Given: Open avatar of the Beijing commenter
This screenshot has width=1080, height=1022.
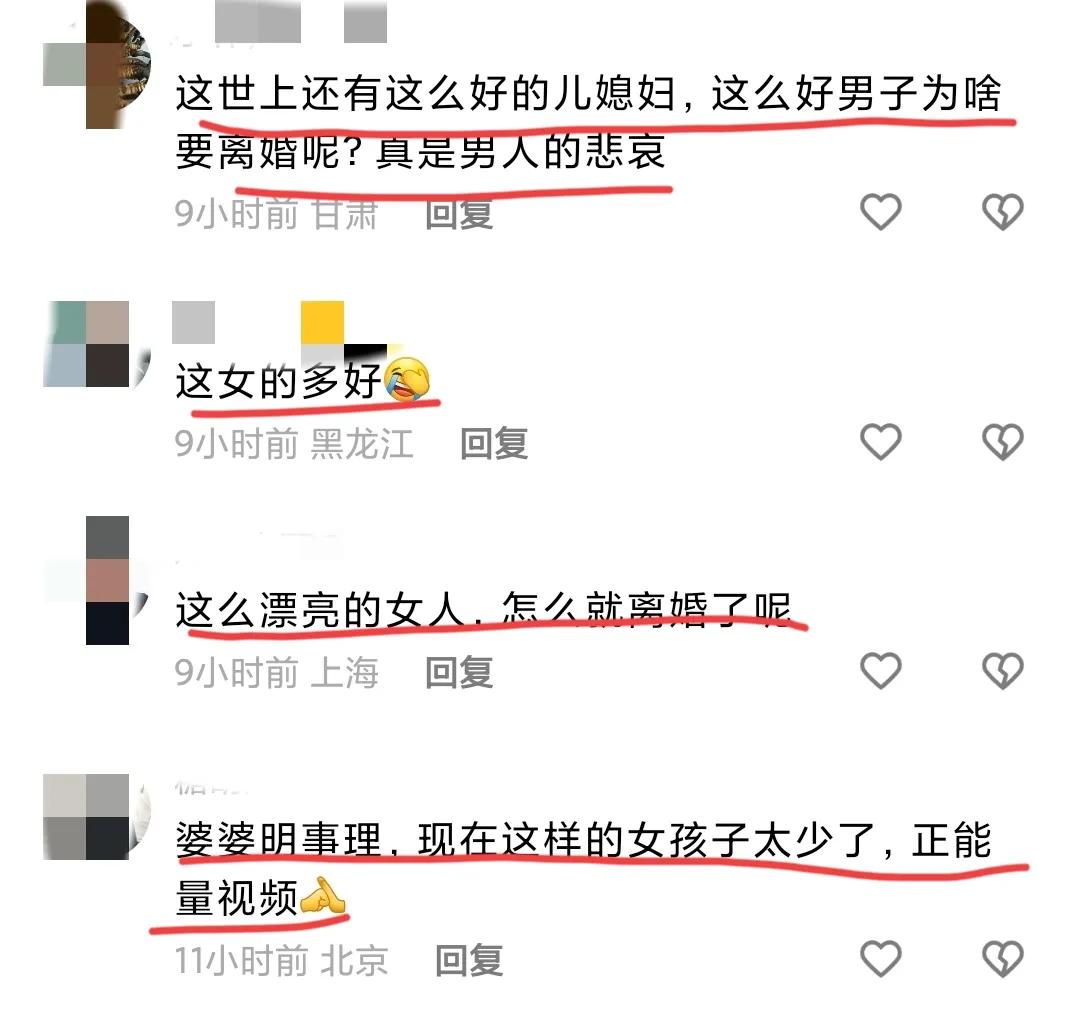Looking at the screenshot, I should tap(97, 817).
